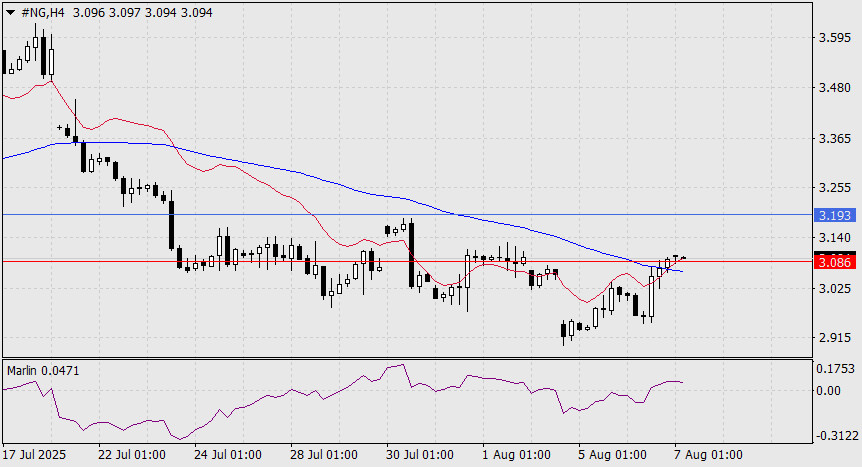Click the 3.255 price scale value
Viewport: 862px width, 467px height.
click(835, 188)
